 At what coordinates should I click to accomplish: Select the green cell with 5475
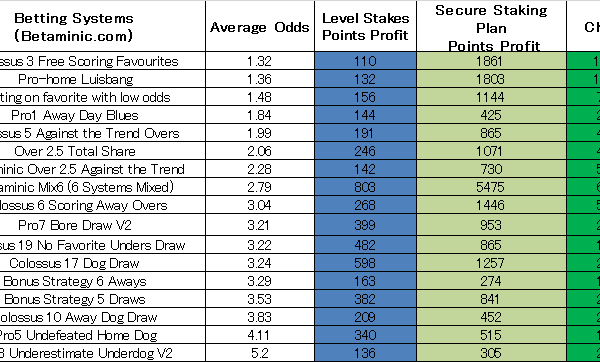[x=491, y=187]
